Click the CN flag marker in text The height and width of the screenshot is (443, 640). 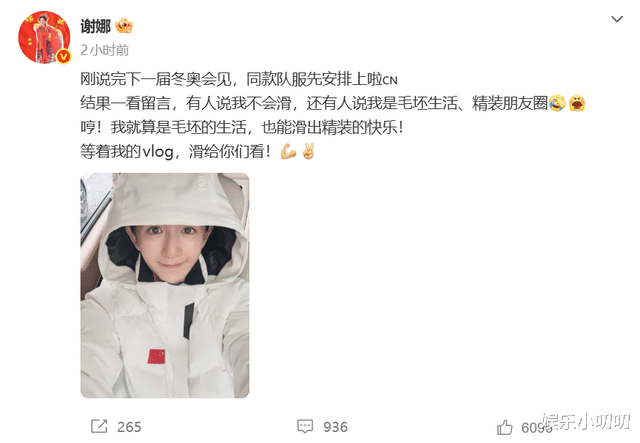[x=390, y=80]
